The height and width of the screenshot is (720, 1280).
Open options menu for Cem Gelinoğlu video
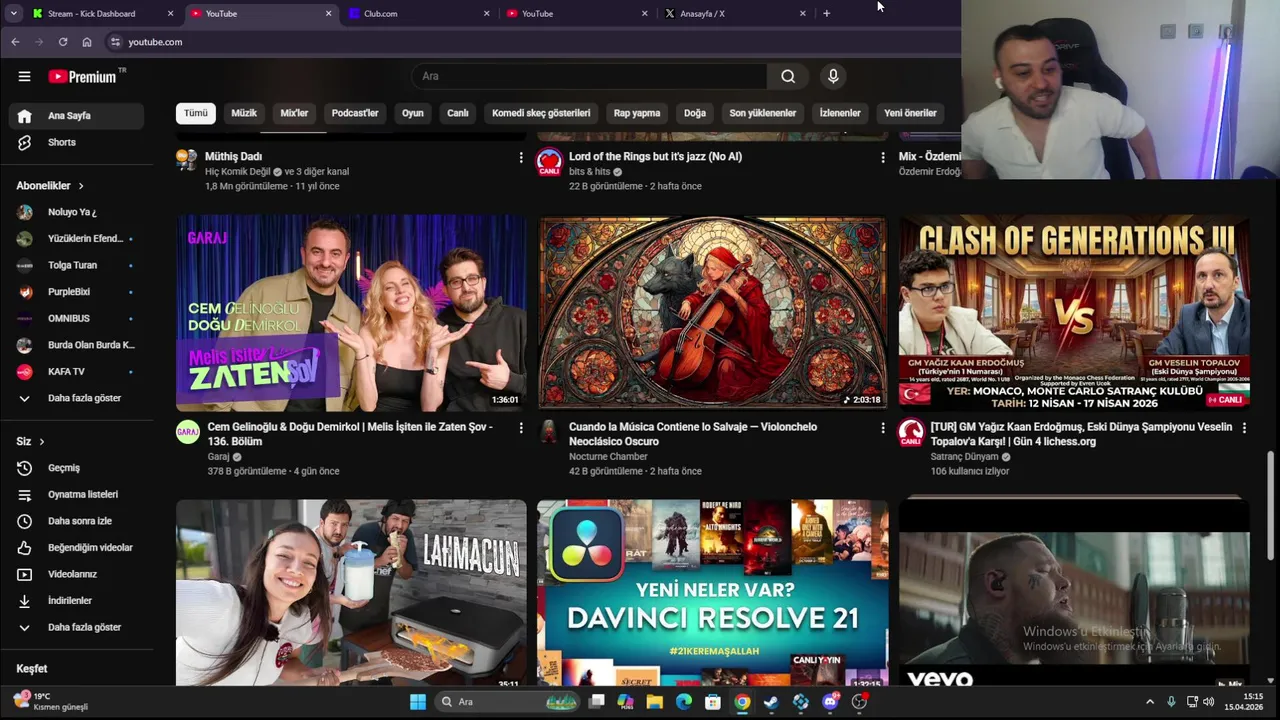[x=520, y=428]
